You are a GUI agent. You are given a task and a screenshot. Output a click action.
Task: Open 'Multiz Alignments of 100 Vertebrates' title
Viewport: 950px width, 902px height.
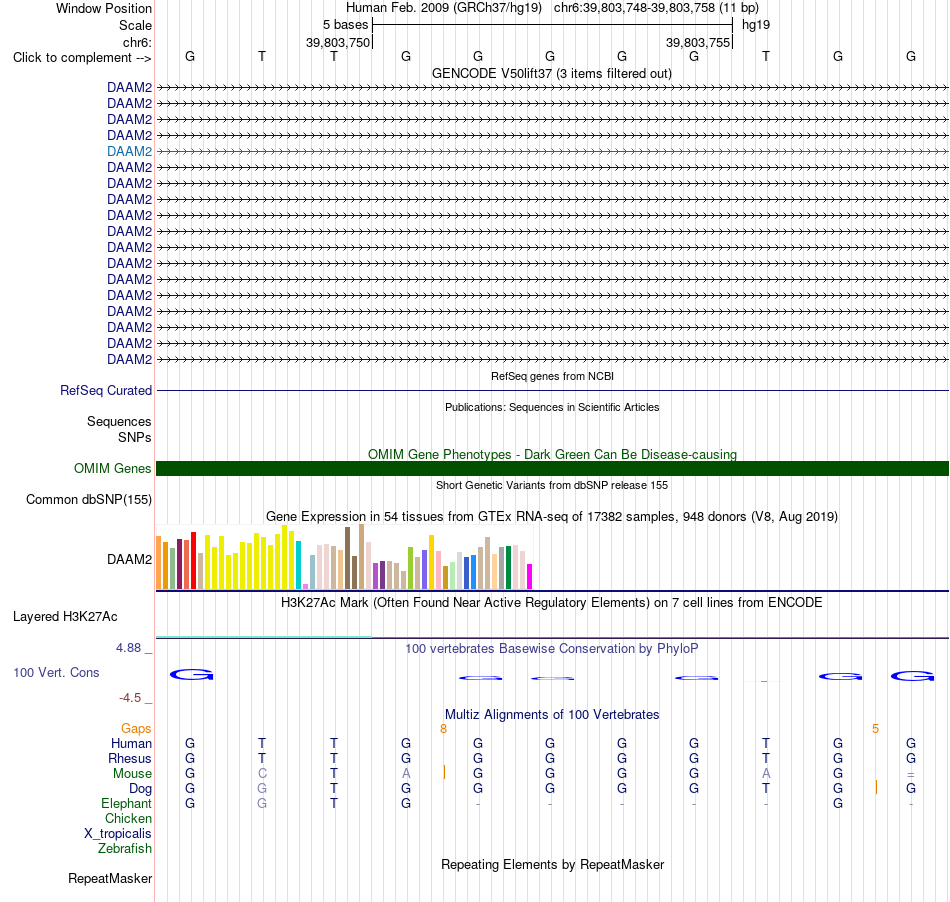[x=552, y=715]
